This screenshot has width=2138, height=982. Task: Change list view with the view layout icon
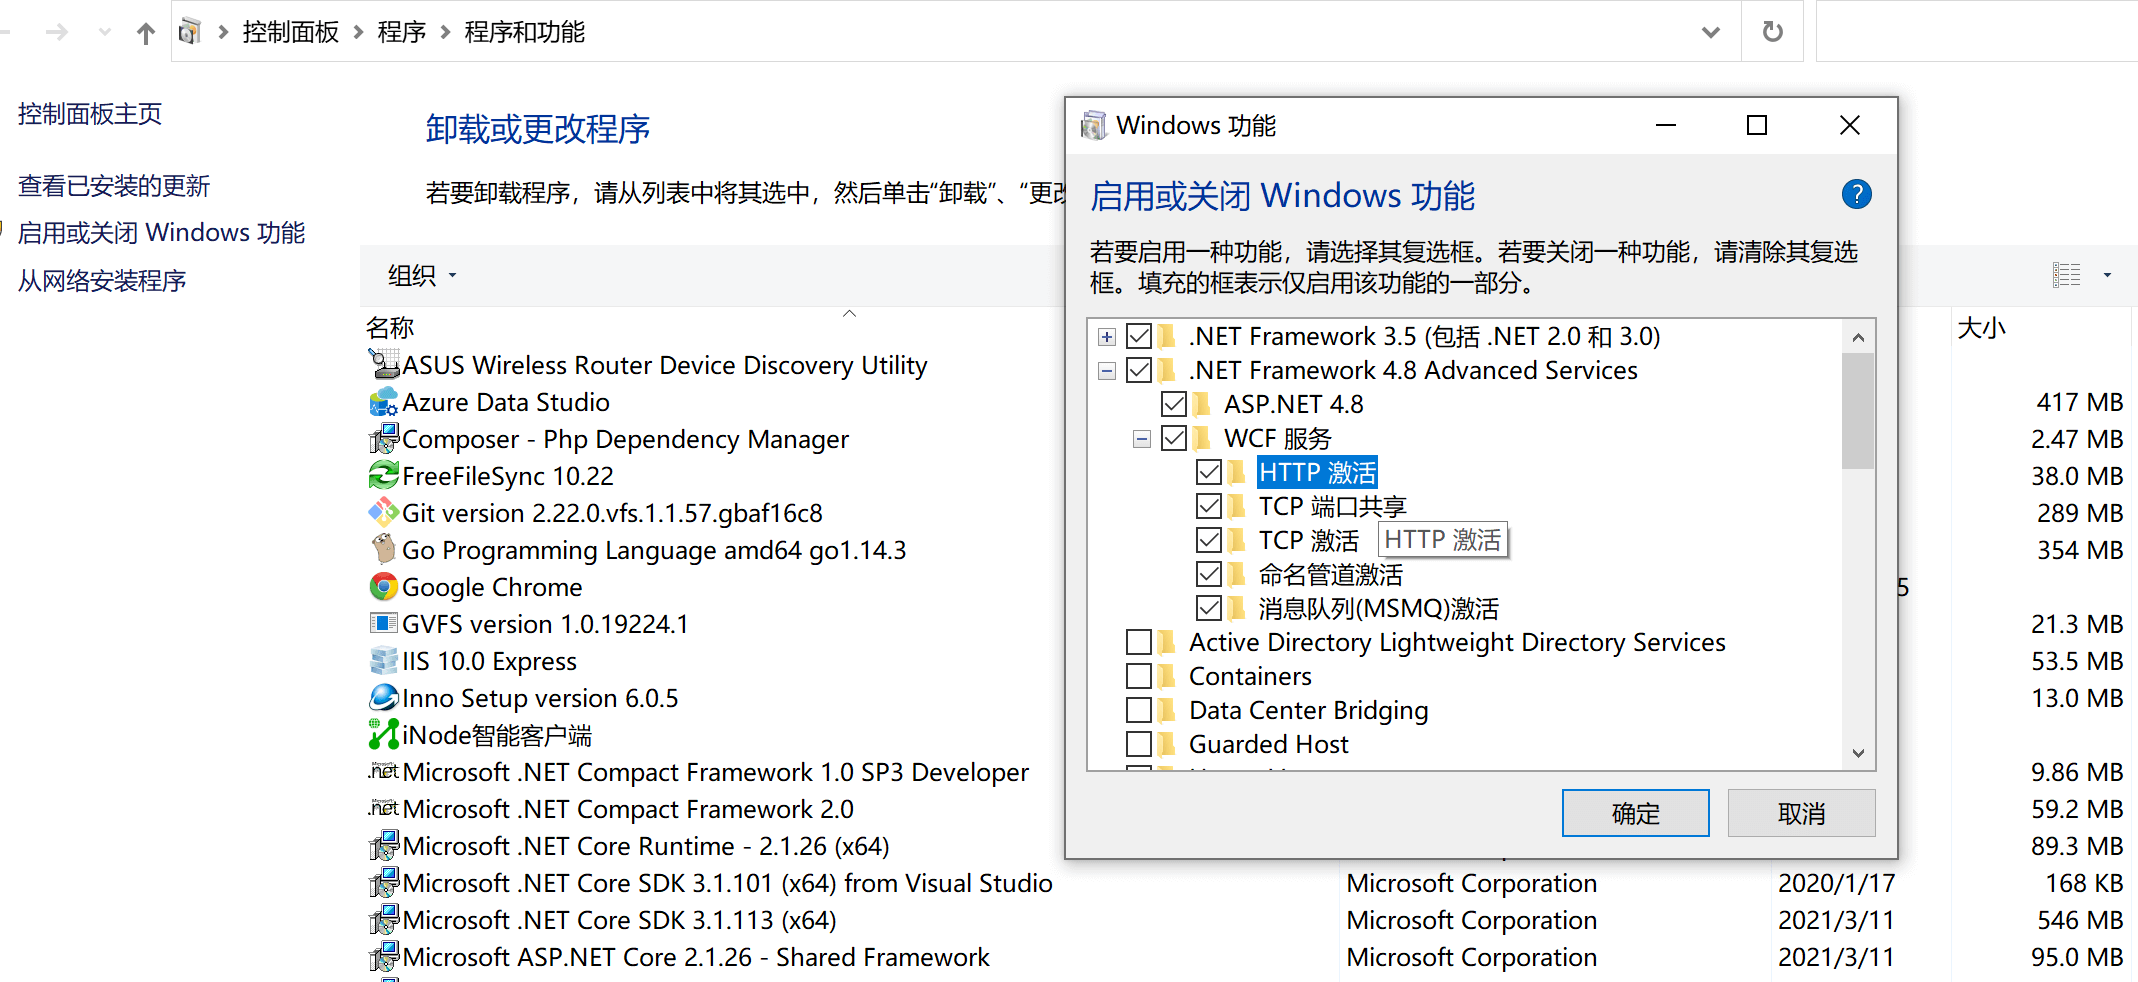pos(2066,275)
